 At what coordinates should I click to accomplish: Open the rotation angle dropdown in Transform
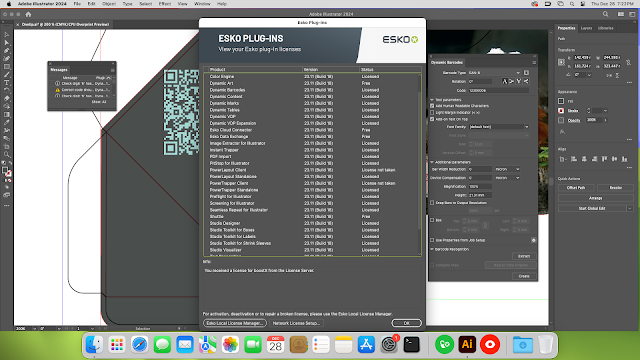[589, 75]
